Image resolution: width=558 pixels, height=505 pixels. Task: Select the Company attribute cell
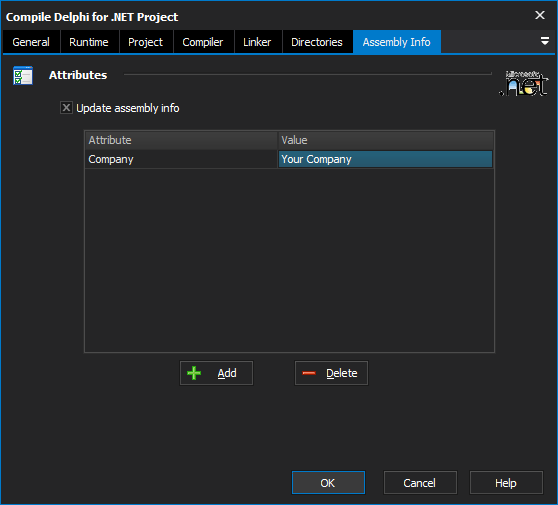pos(181,159)
